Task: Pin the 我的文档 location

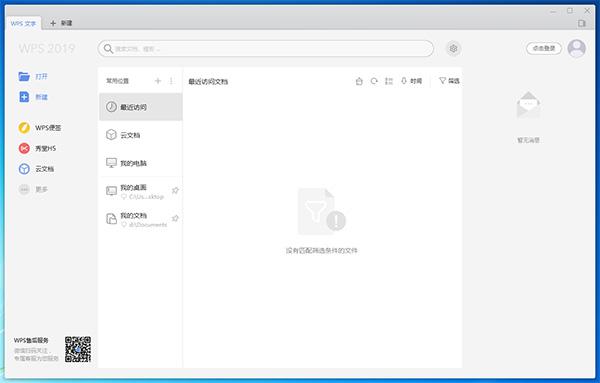Action: click(175, 218)
